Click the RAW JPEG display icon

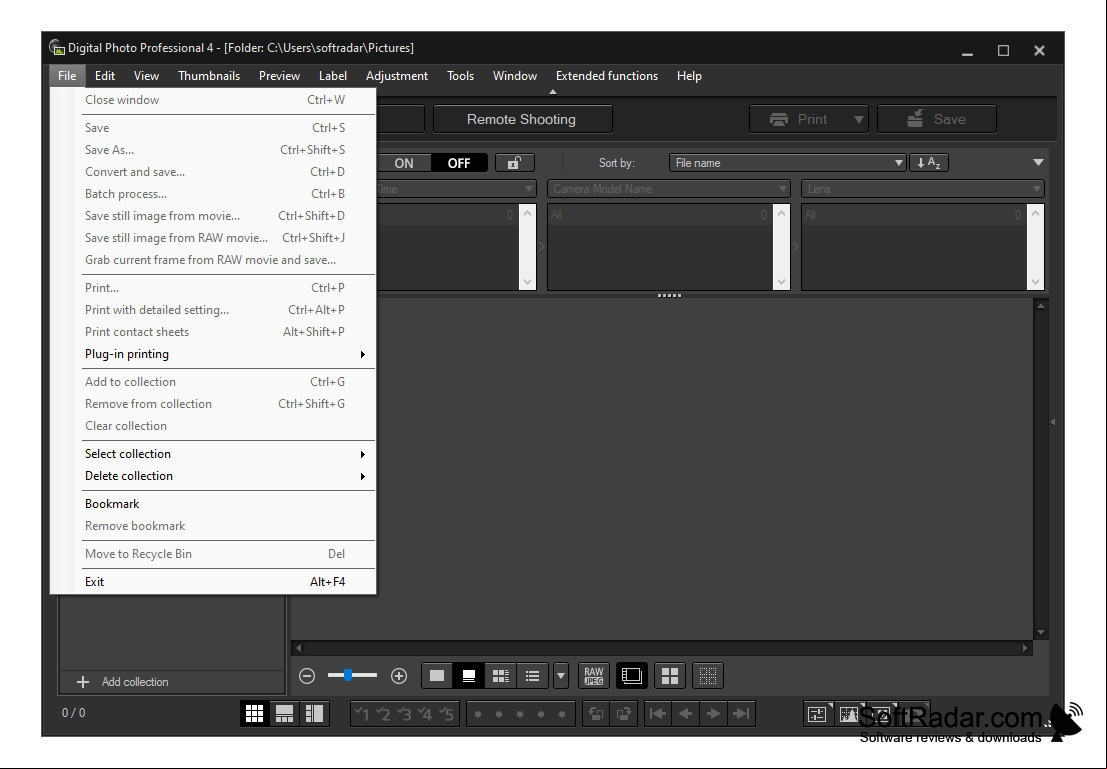(594, 676)
